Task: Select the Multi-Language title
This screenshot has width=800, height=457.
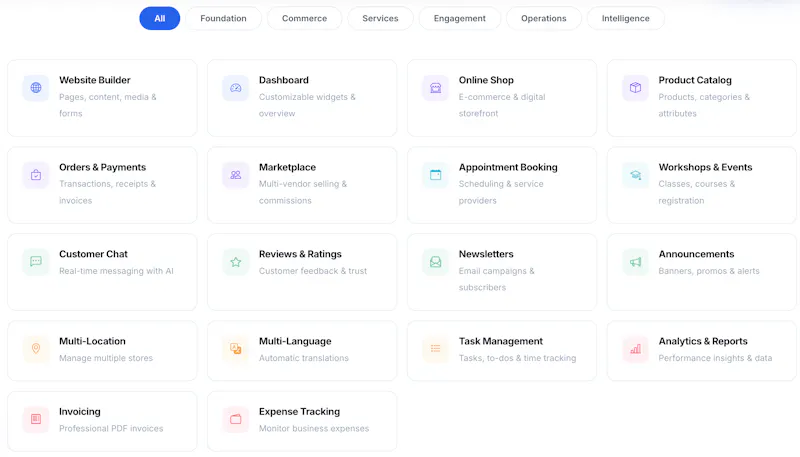Action: [x=295, y=341]
